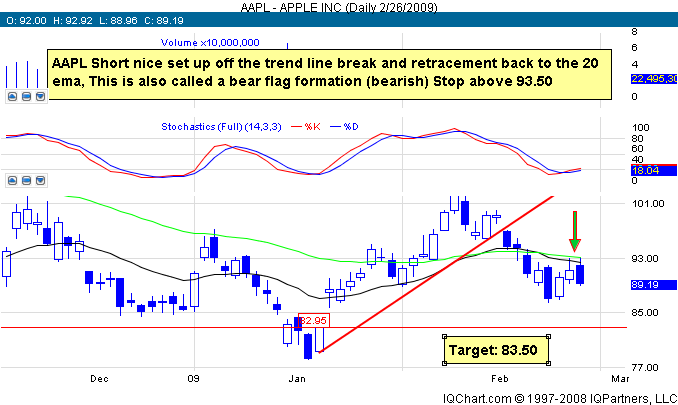This screenshot has height=405, width=678.
Task: Click the Feb date axis label
Action: [499, 379]
